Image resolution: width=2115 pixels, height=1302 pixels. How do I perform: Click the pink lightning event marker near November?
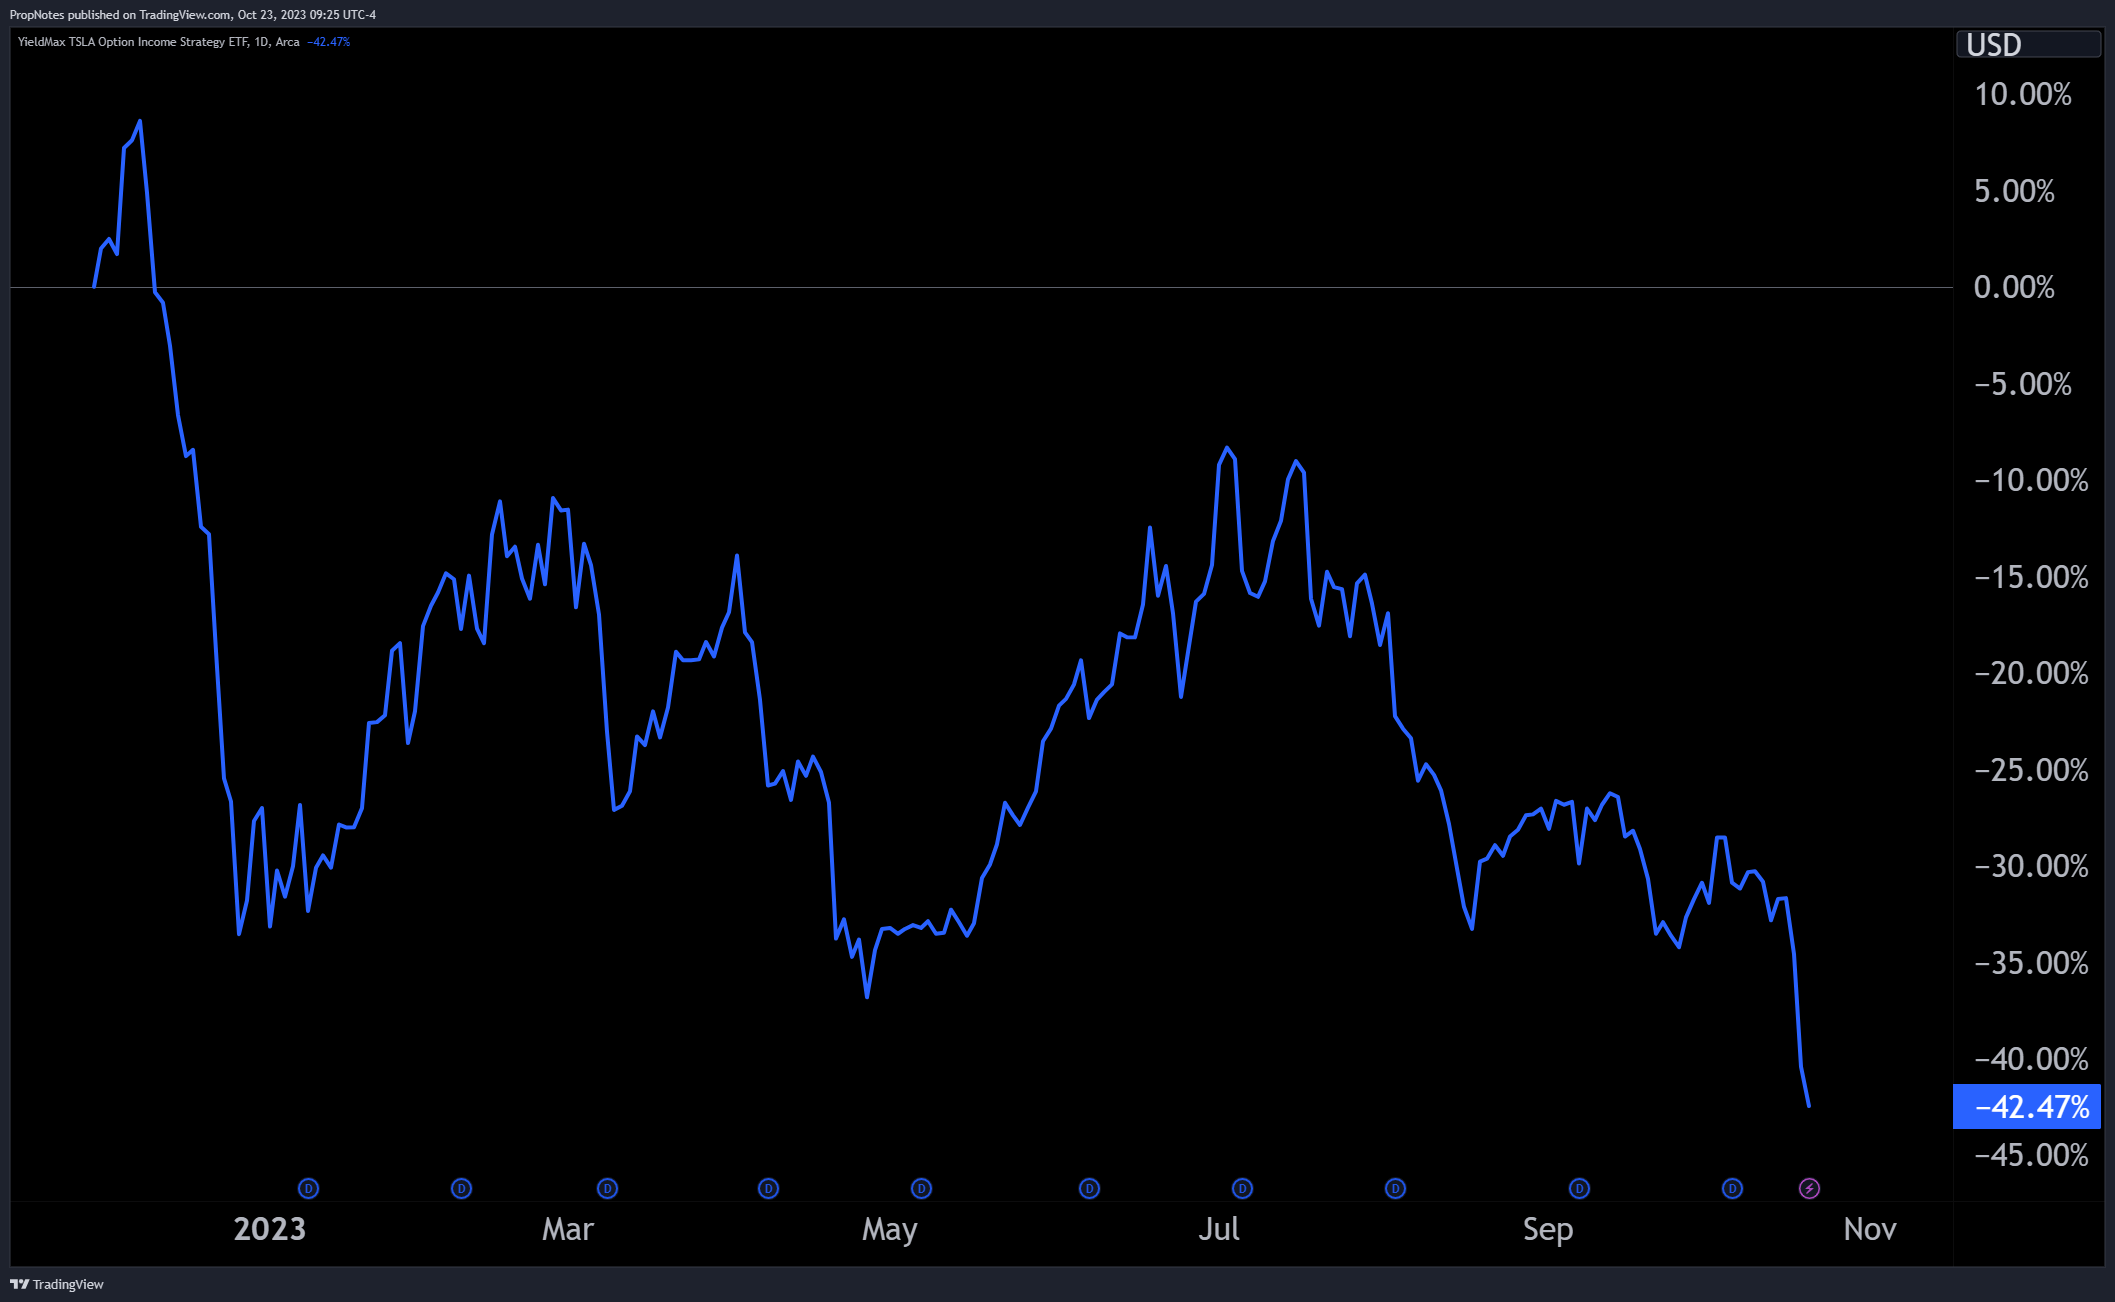(x=1810, y=1189)
